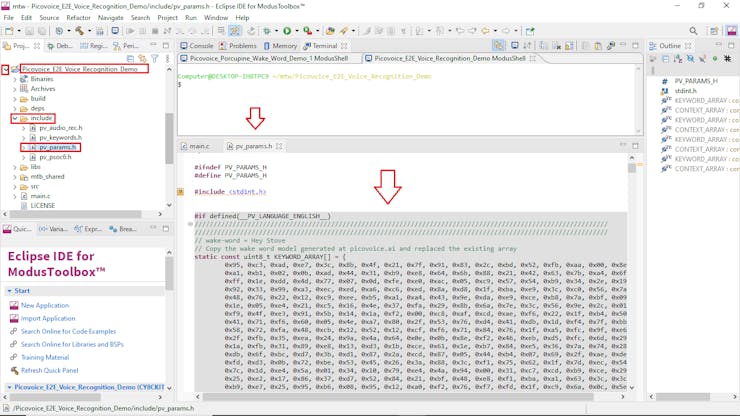
Task: Switch to the main.c editor tab
Action: click(199, 146)
